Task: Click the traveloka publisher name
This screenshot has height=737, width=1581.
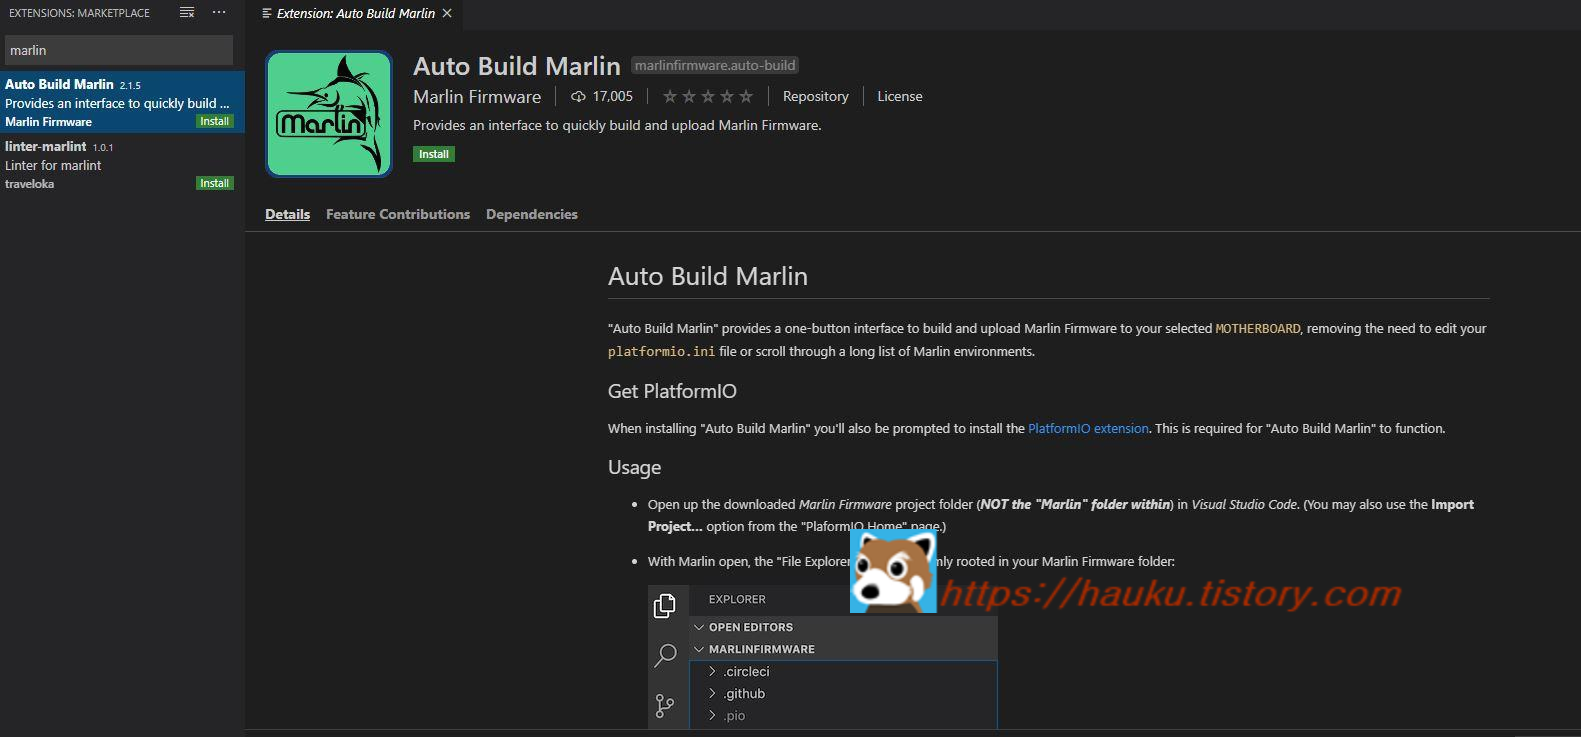Action: 30,184
